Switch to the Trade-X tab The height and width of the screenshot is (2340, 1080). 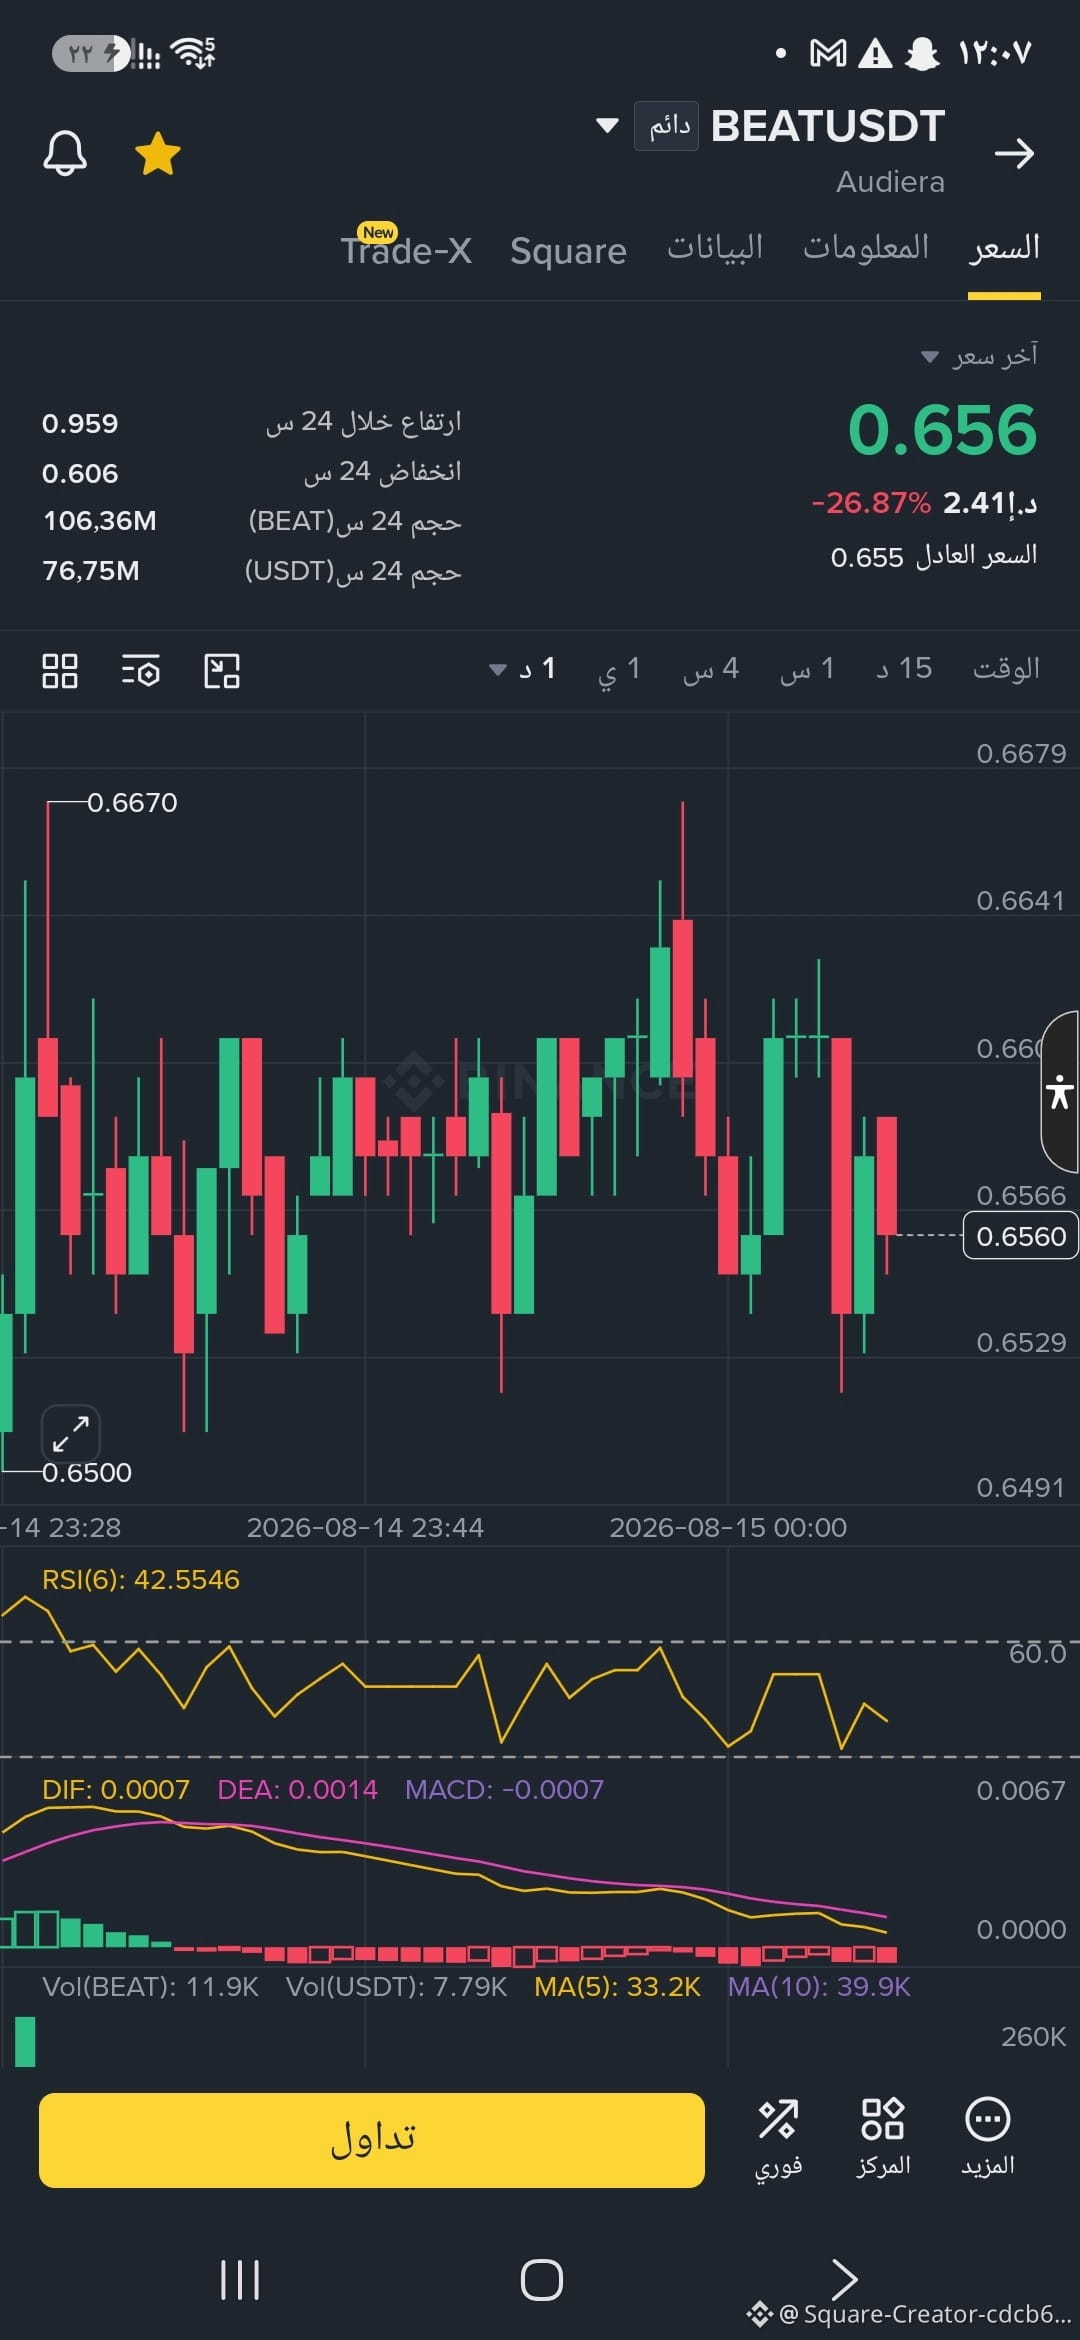[x=406, y=250]
